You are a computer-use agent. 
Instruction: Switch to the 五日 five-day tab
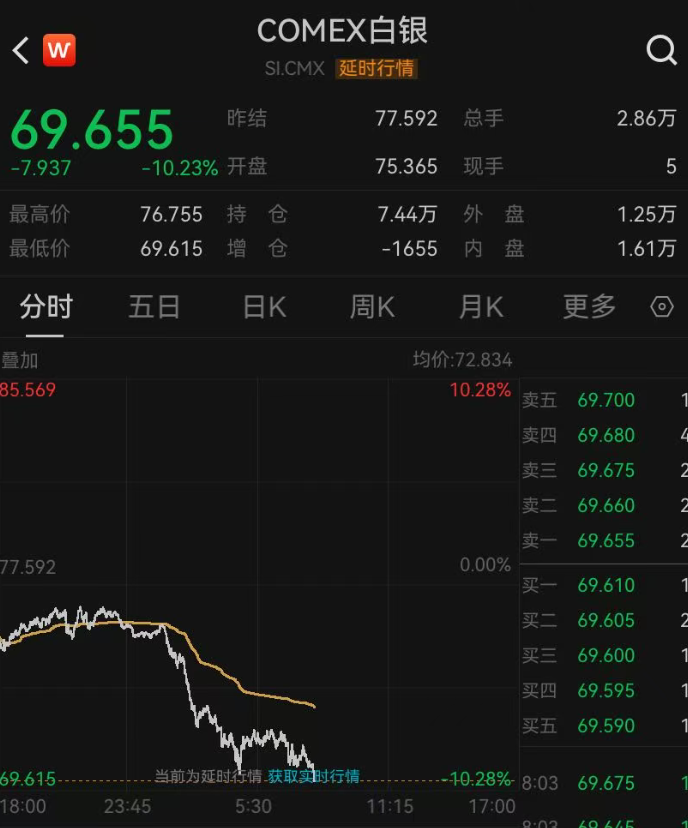(154, 307)
